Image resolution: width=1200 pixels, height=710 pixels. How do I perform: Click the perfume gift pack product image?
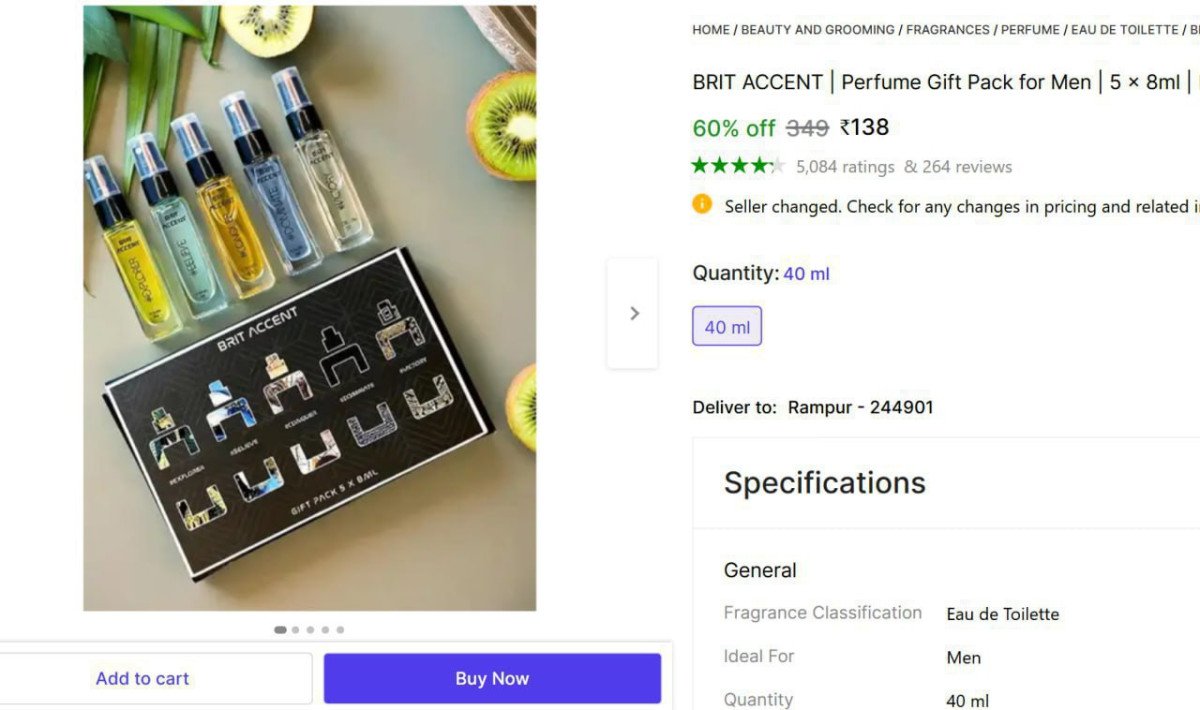tap(309, 308)
